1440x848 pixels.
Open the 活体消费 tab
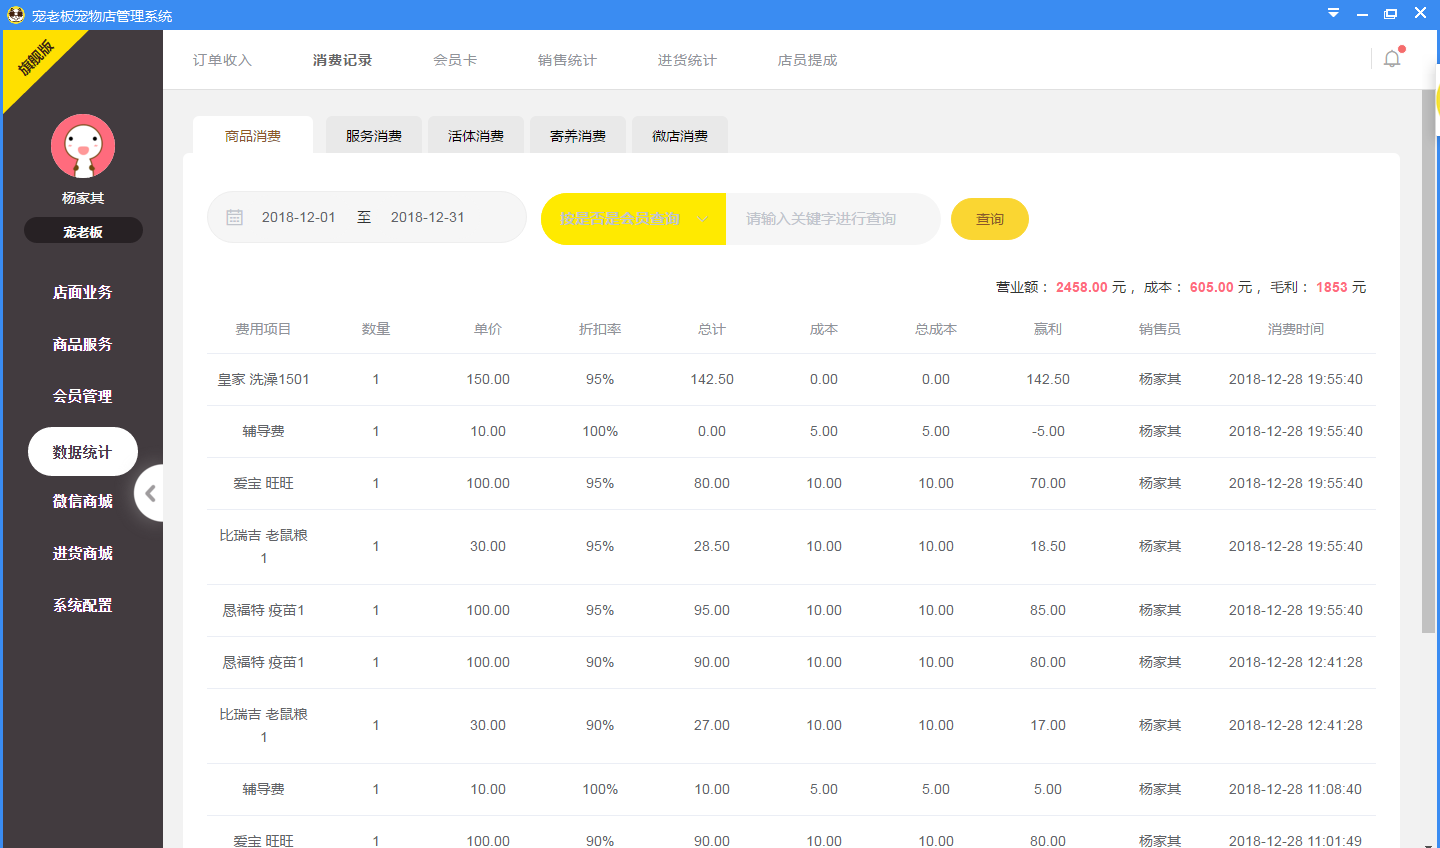point(475,135)
